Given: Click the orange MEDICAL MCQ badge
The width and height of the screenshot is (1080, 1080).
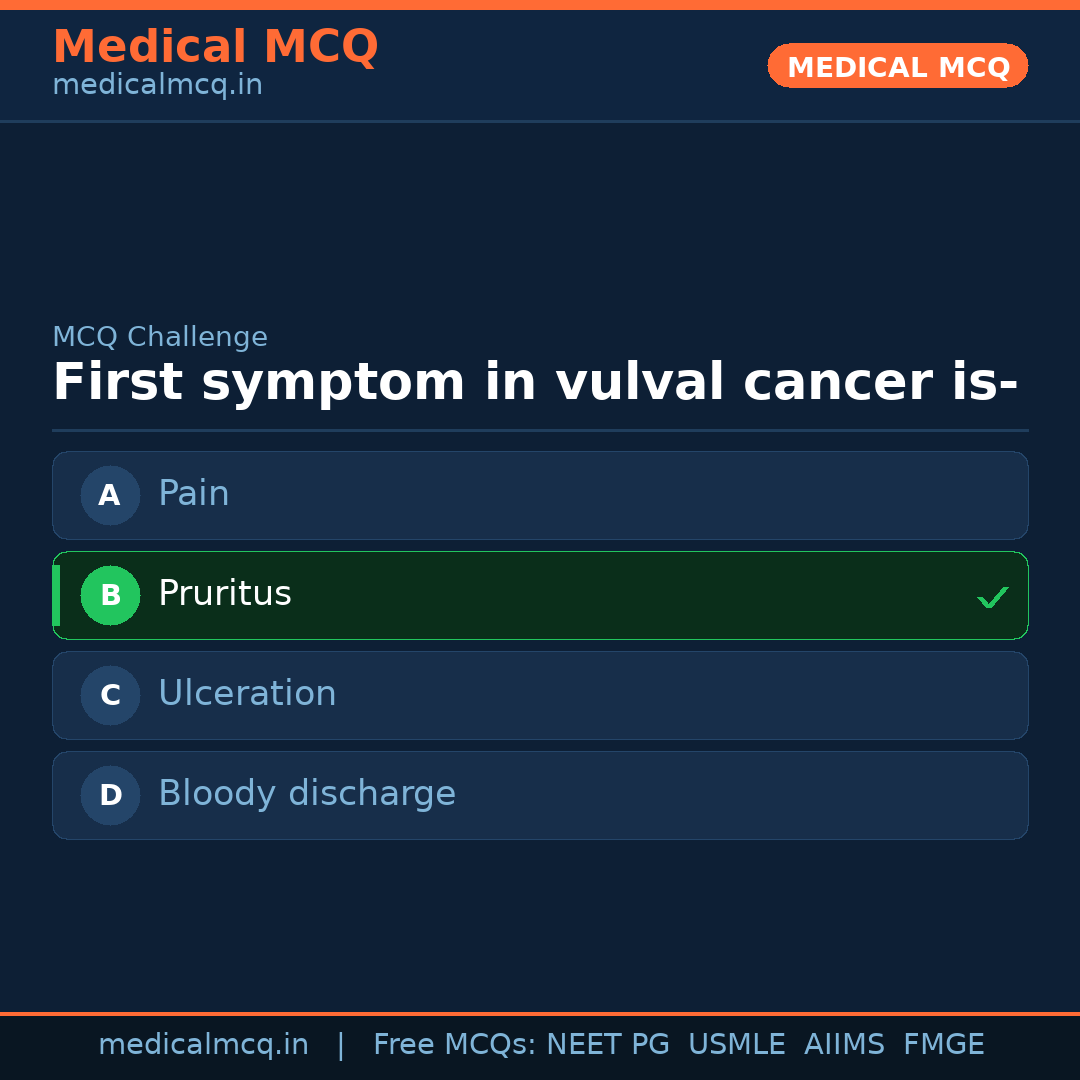Looking at the screenshot, I should (897, 66).
